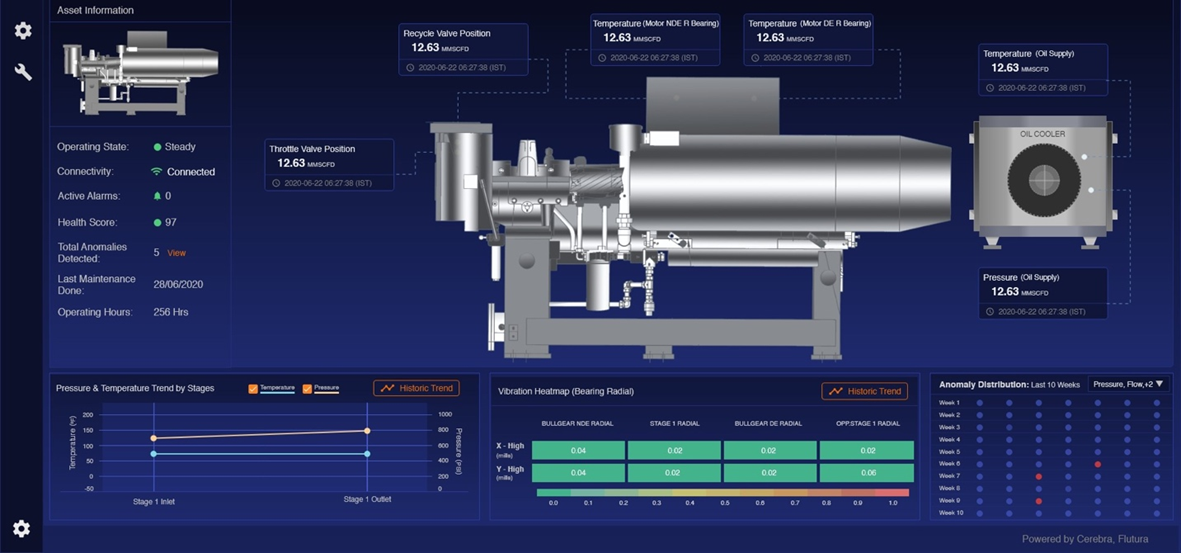Select the Throttle Valve Position card
1181x553 pixels.
329,164
